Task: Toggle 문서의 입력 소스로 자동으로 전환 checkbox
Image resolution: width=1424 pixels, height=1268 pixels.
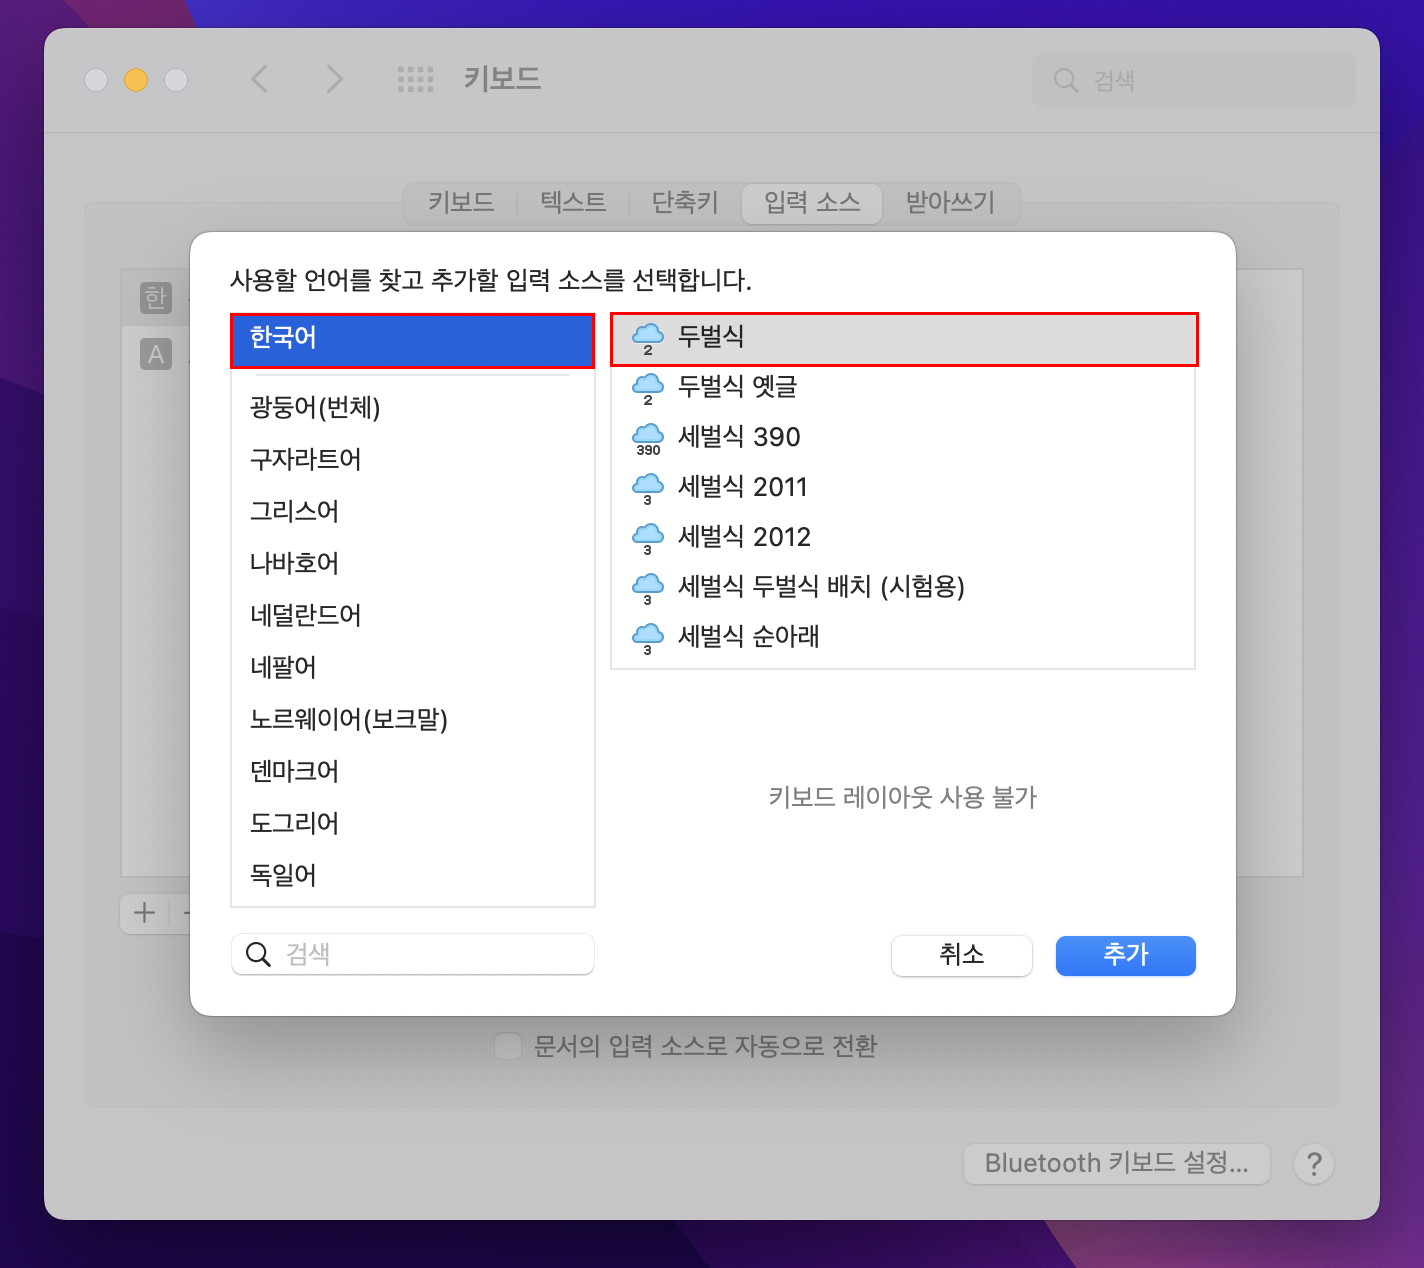Action: click(508, 1046)
